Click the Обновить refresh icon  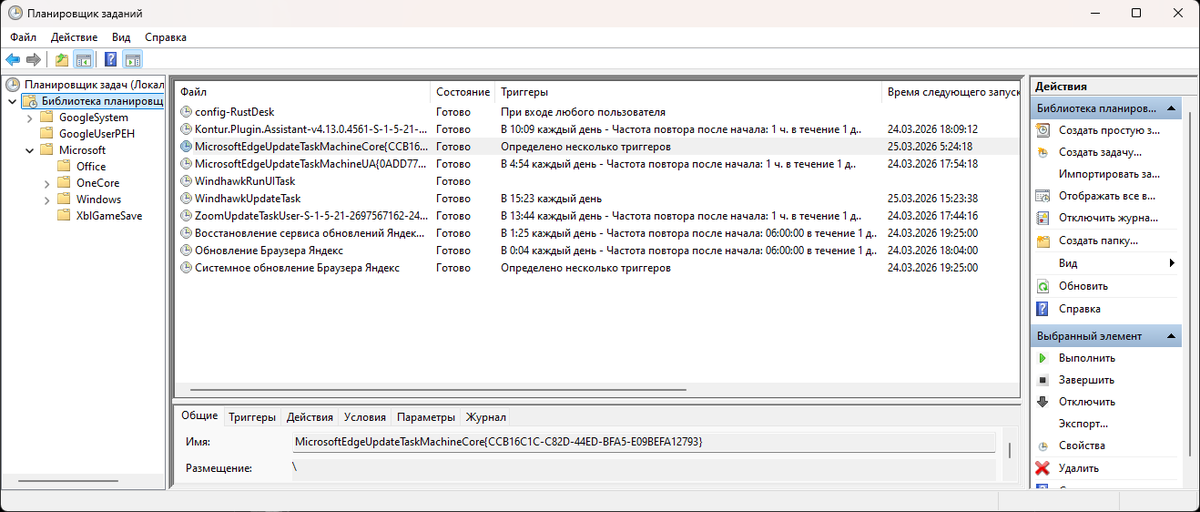click(x=1042, y=286)
